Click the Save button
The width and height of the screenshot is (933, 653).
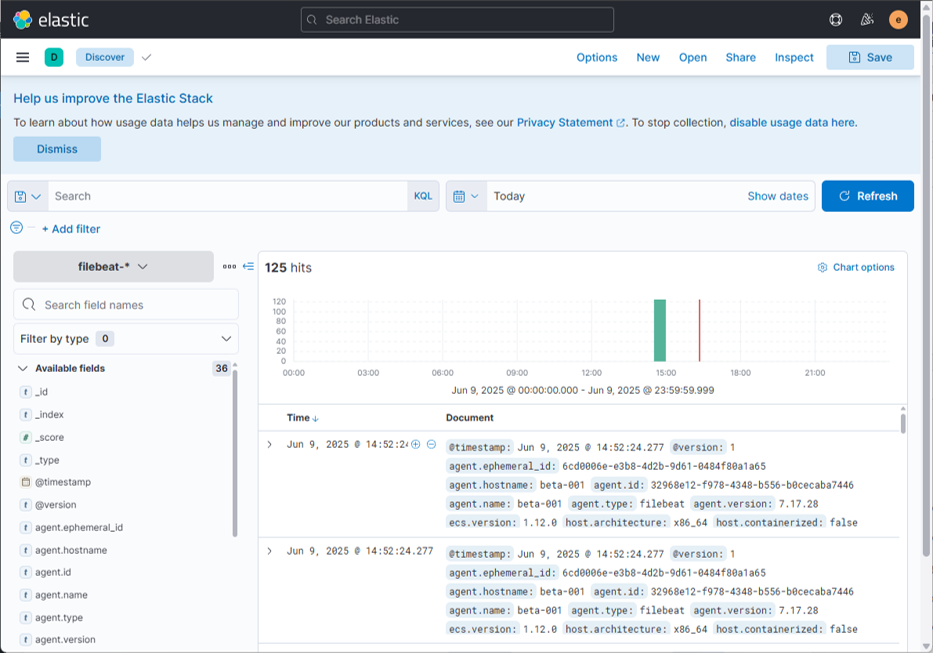(870, 57)
